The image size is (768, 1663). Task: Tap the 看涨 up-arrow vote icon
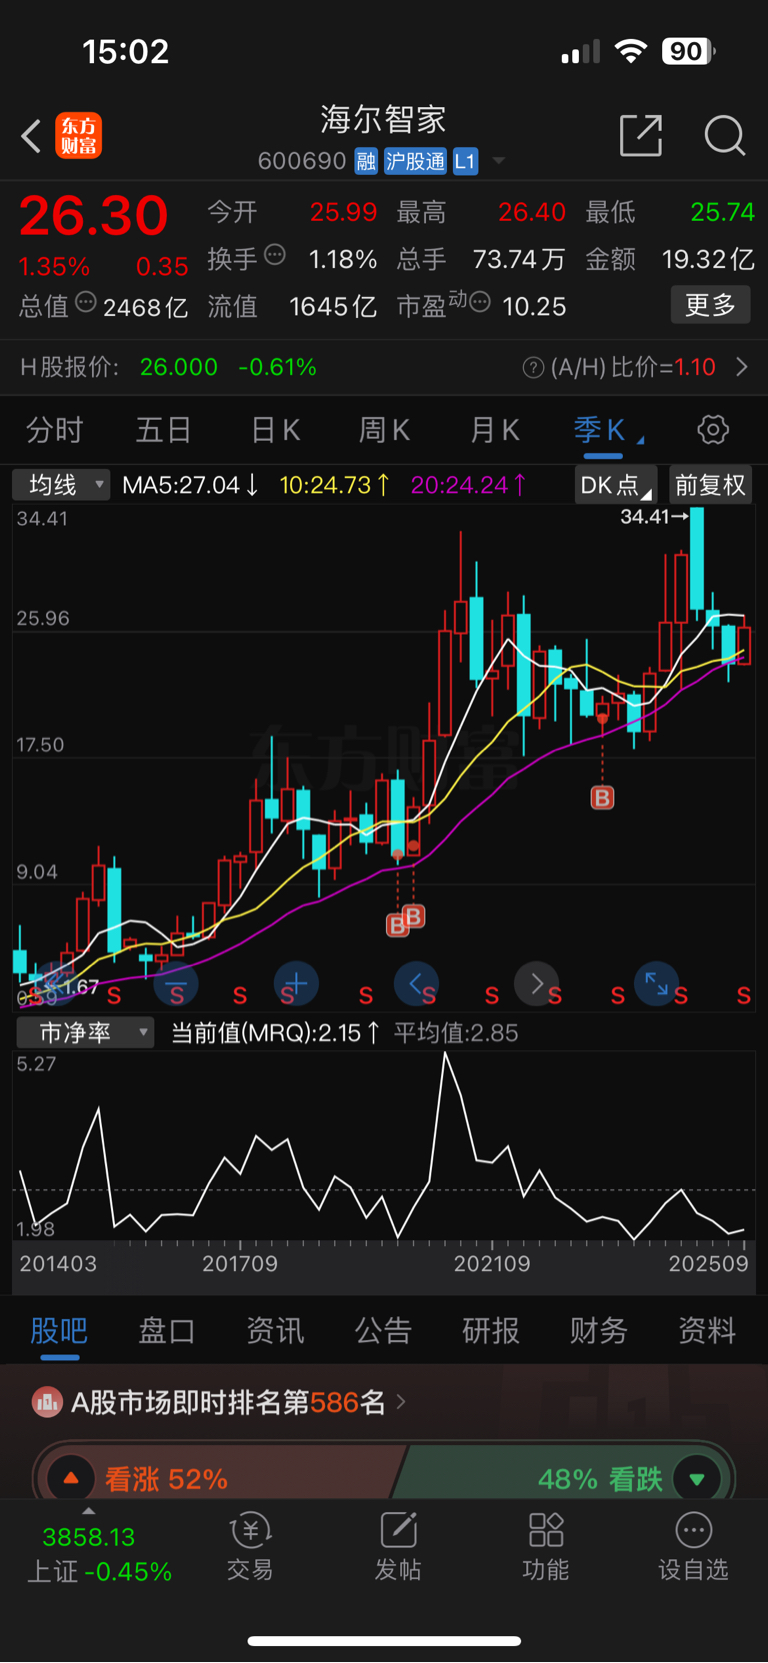tap(71, 1478)
